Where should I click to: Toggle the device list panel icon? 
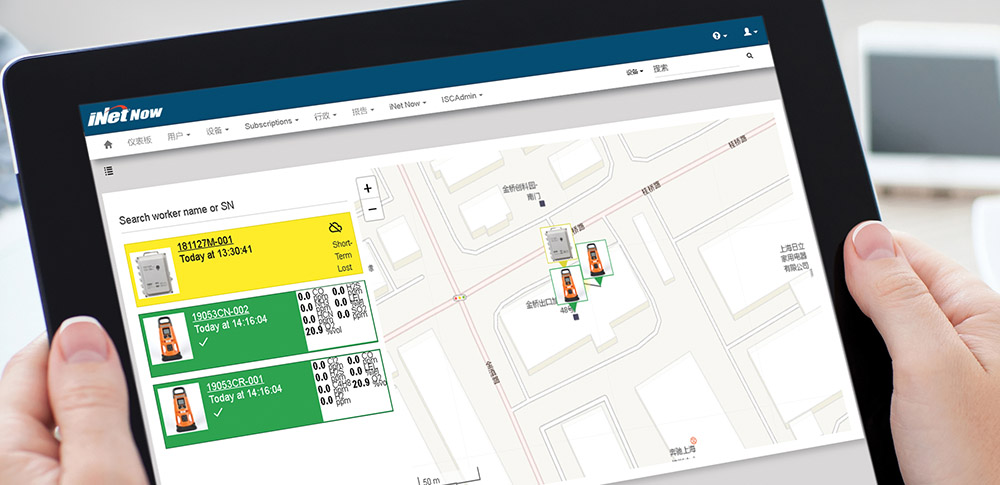[x=108, y=171]
